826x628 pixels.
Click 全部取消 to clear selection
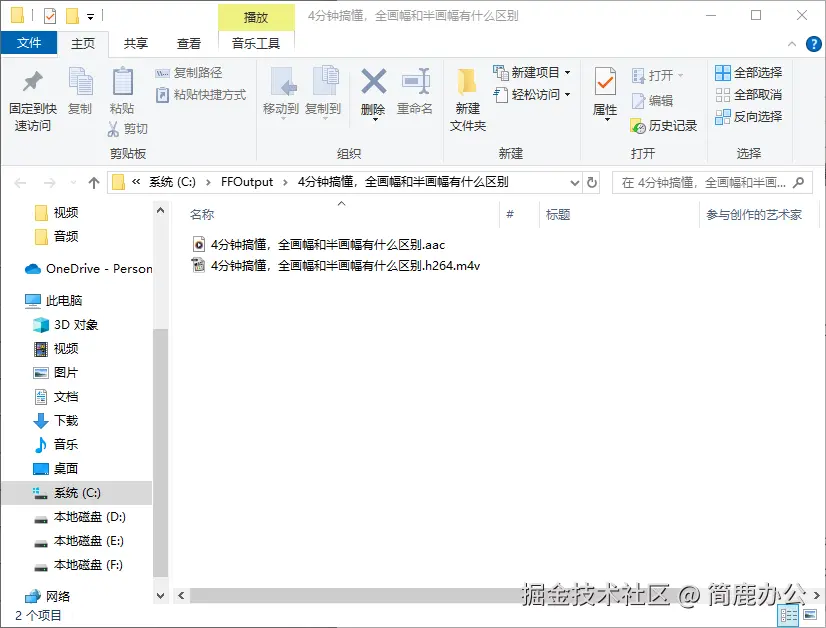748,94
